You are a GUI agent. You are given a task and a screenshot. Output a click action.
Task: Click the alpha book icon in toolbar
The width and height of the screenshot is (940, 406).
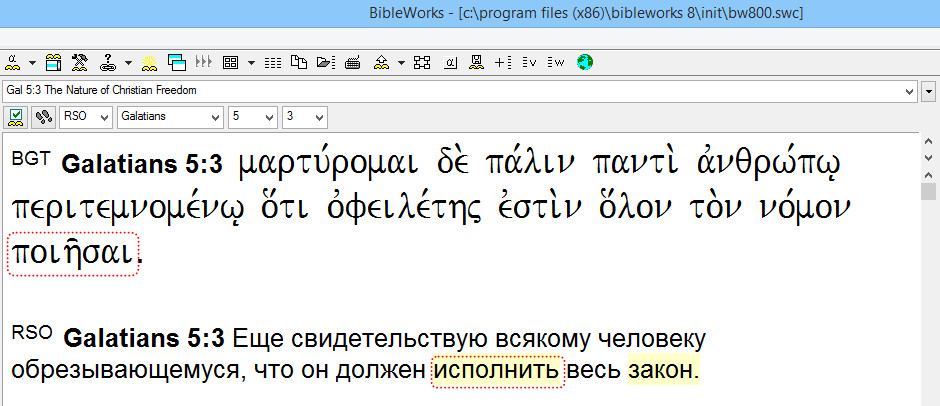[14, 62]
